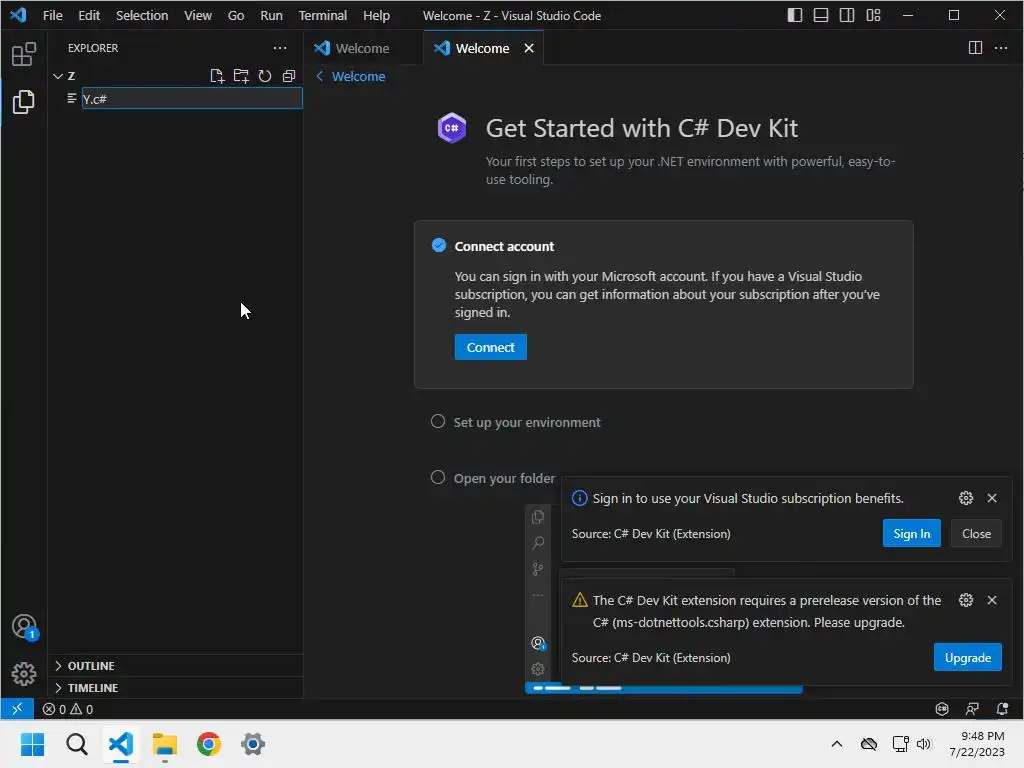Open the Explorer view in activity bar
Image resolution: width=1024 pixels, height=768 pixels.
pyautogui.click(x=24, y=102)
